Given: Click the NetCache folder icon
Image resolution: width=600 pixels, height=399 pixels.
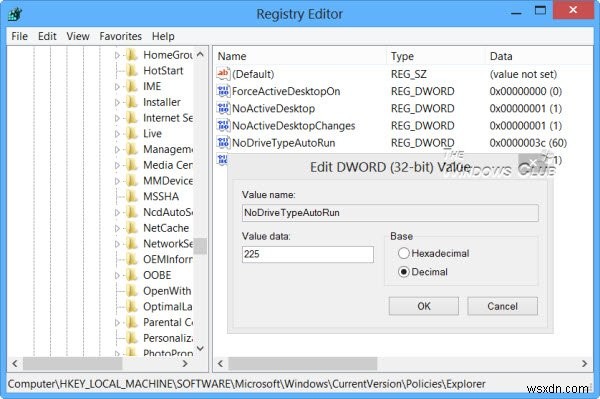Looking at the screenshot, I should click(x=132, y=228).
